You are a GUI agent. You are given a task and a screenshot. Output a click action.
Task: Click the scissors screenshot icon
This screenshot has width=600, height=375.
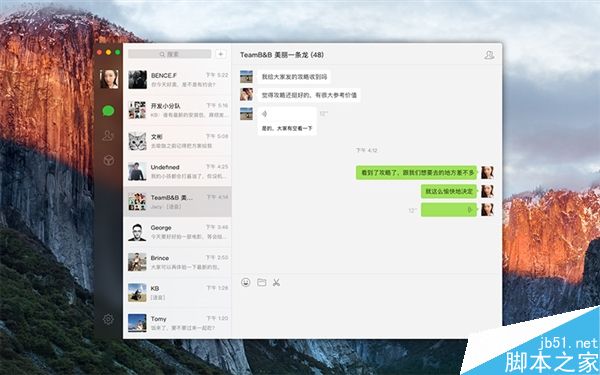pyautogui.click(x=276, y=282)
